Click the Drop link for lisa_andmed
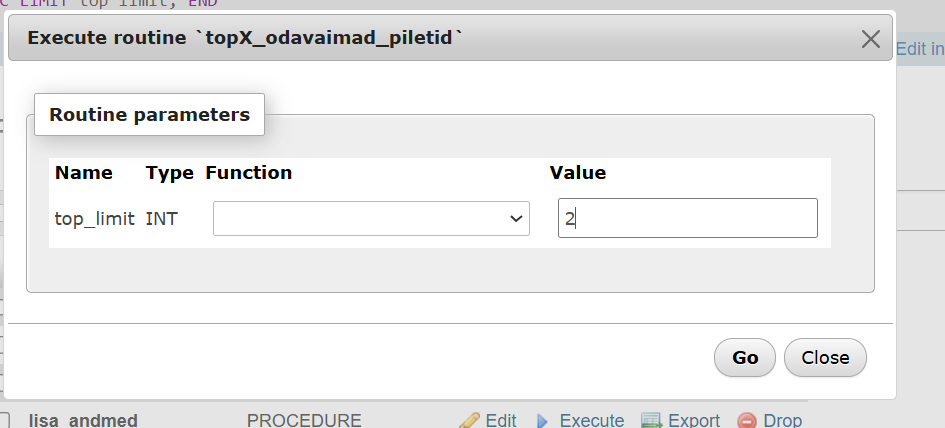945x428 pixels. click(782, 420)
